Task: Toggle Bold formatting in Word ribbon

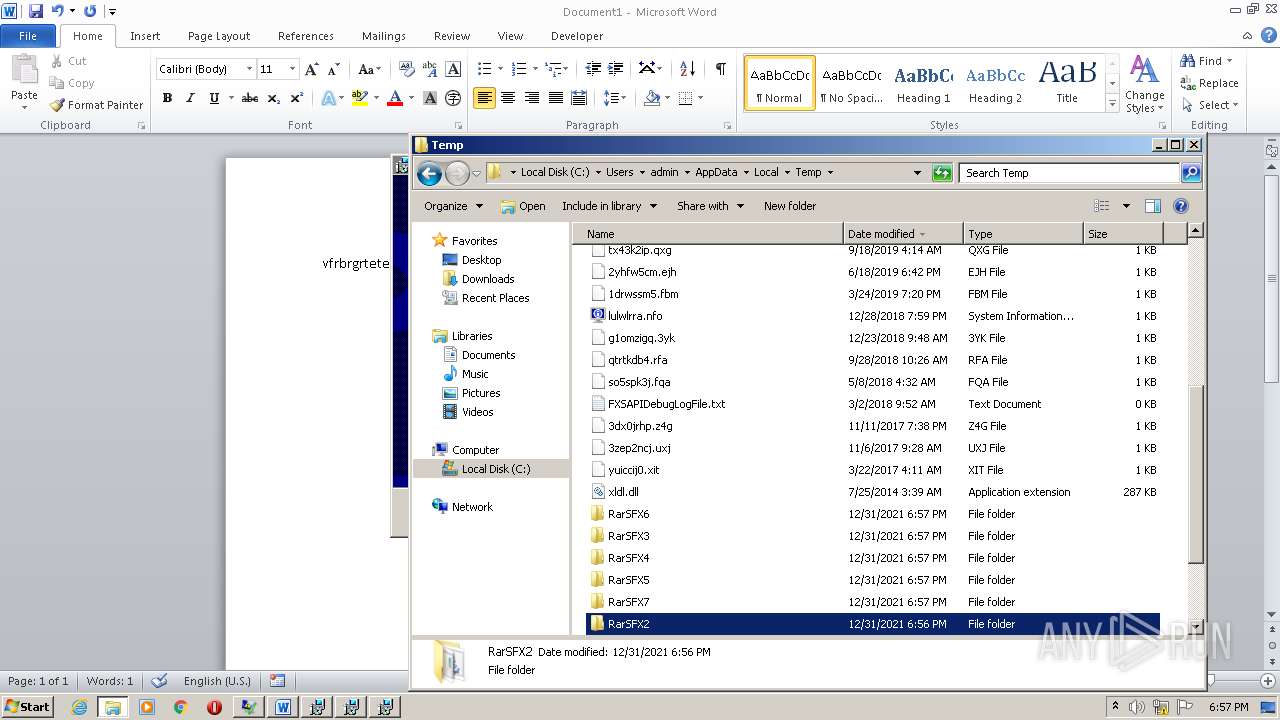Action: point(167,98)
